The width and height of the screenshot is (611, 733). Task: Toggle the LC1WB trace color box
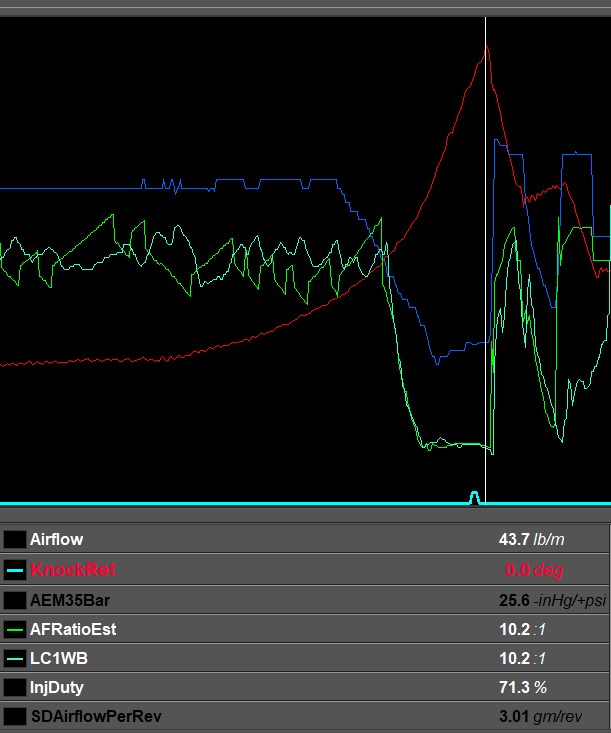(14, 658)
